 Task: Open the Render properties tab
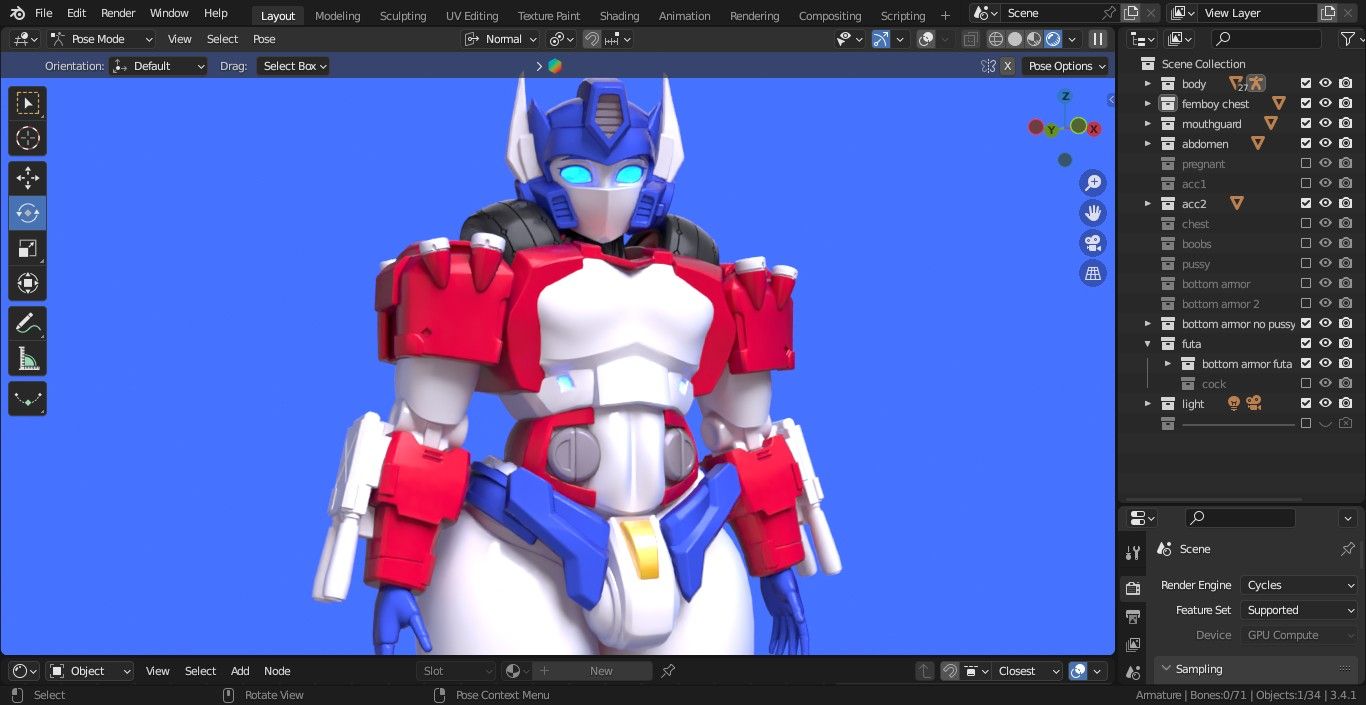(x=1133, y=588)
